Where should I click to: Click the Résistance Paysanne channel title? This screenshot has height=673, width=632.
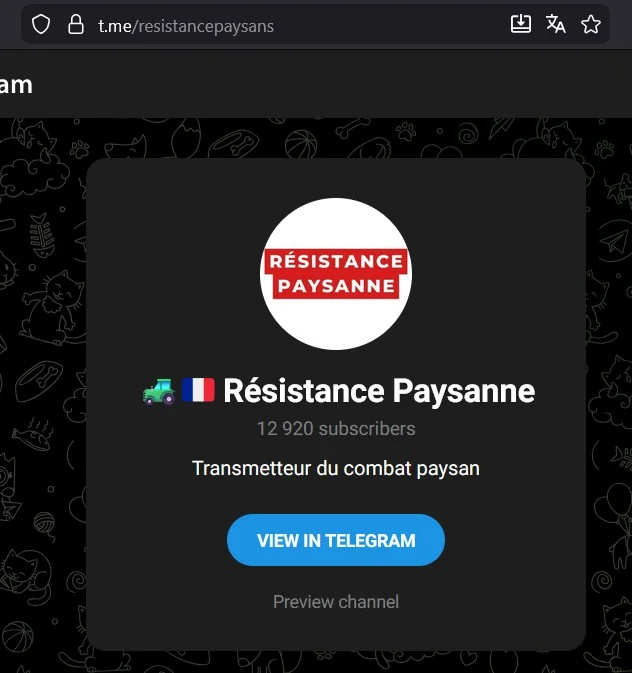pyautogui.click(x=379, y=391)
